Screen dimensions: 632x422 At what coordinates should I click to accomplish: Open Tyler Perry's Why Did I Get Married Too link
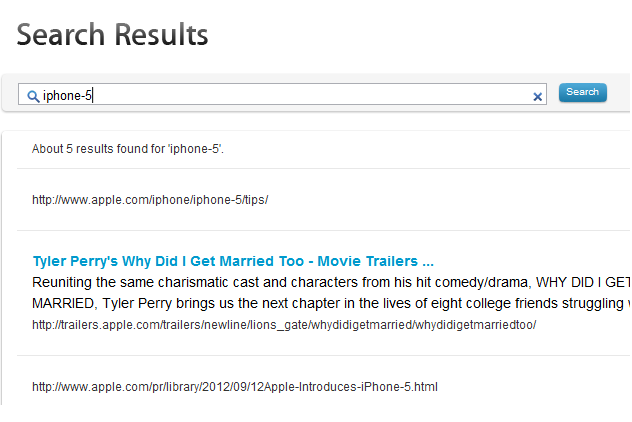(x=233, y=261)
